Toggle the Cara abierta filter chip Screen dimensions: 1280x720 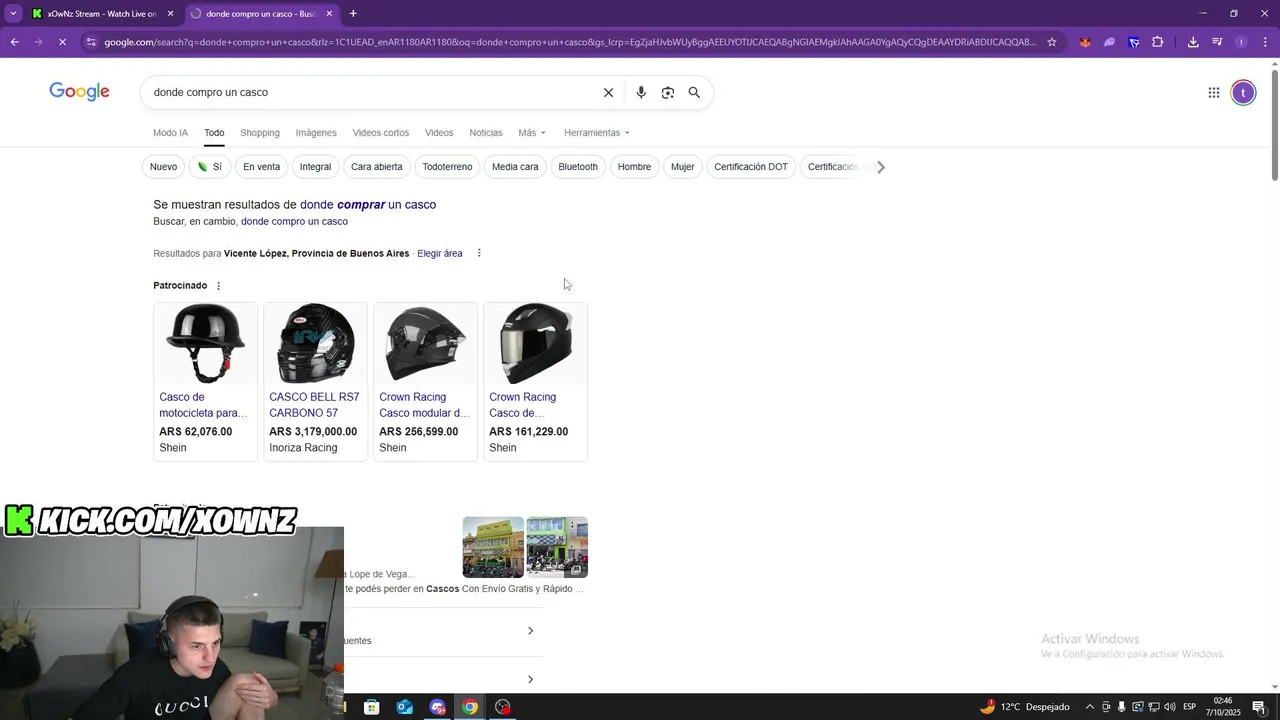377,167
